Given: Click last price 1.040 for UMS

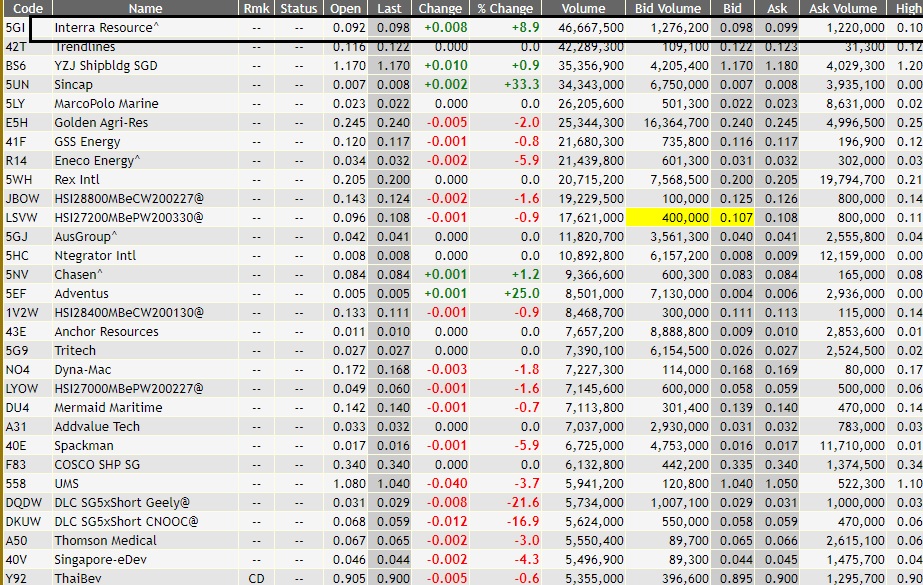Looking at the screenshot, I should click(x=393, y=484).
